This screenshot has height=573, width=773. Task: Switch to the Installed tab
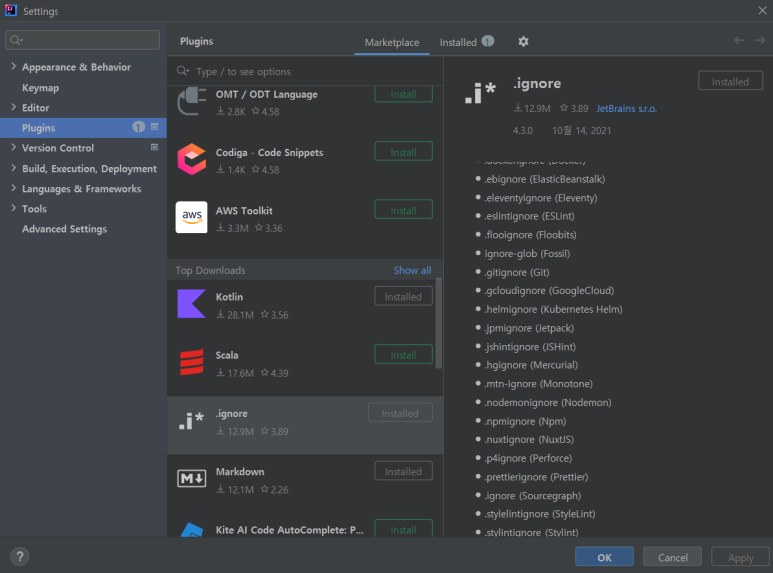point(458,42)
